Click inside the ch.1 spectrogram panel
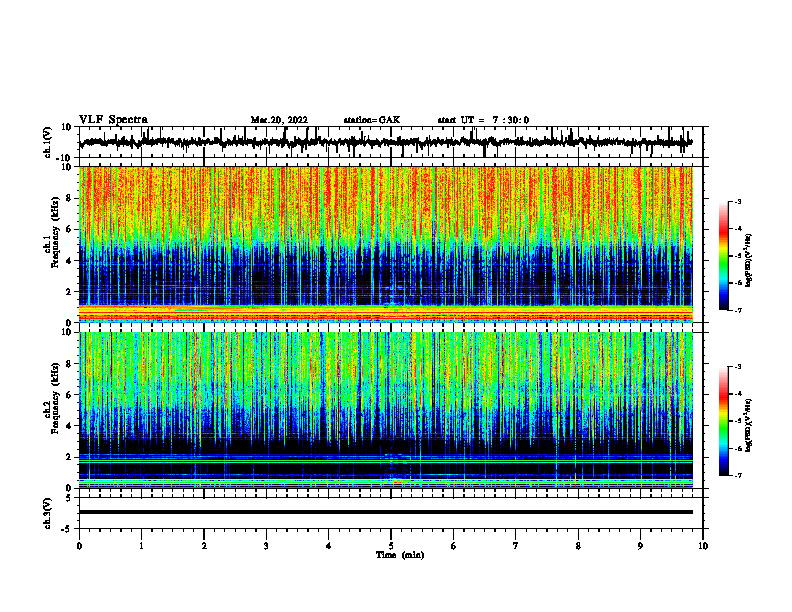This screenshot has width=792, height=612. [x=385, y=244]
